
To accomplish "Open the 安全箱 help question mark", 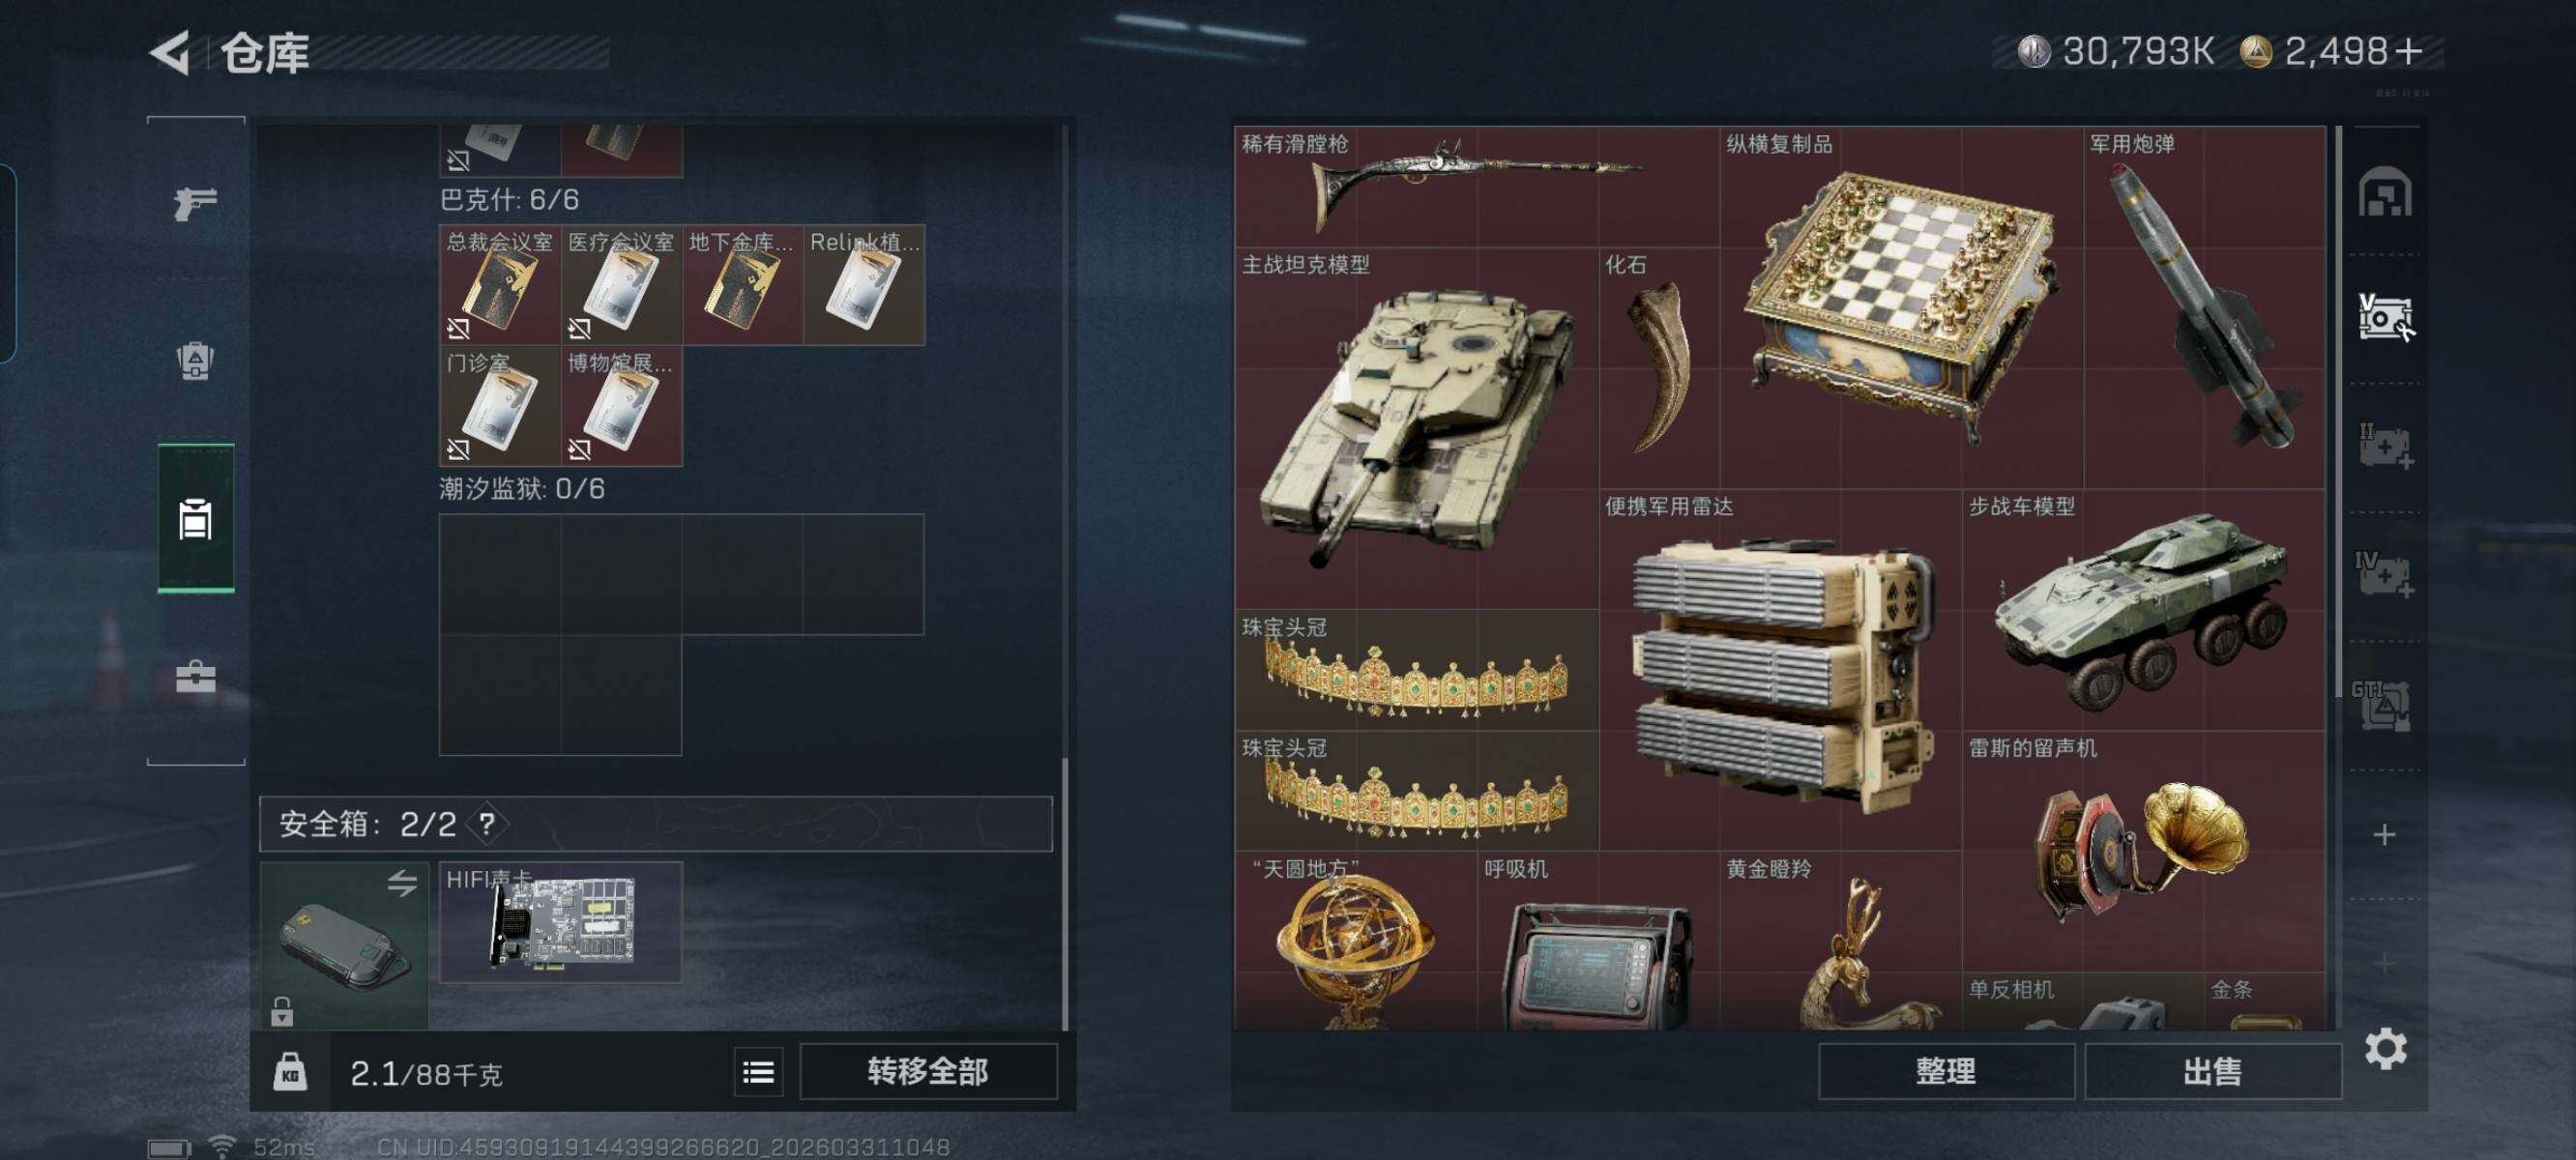I will (x=487, y=824).
